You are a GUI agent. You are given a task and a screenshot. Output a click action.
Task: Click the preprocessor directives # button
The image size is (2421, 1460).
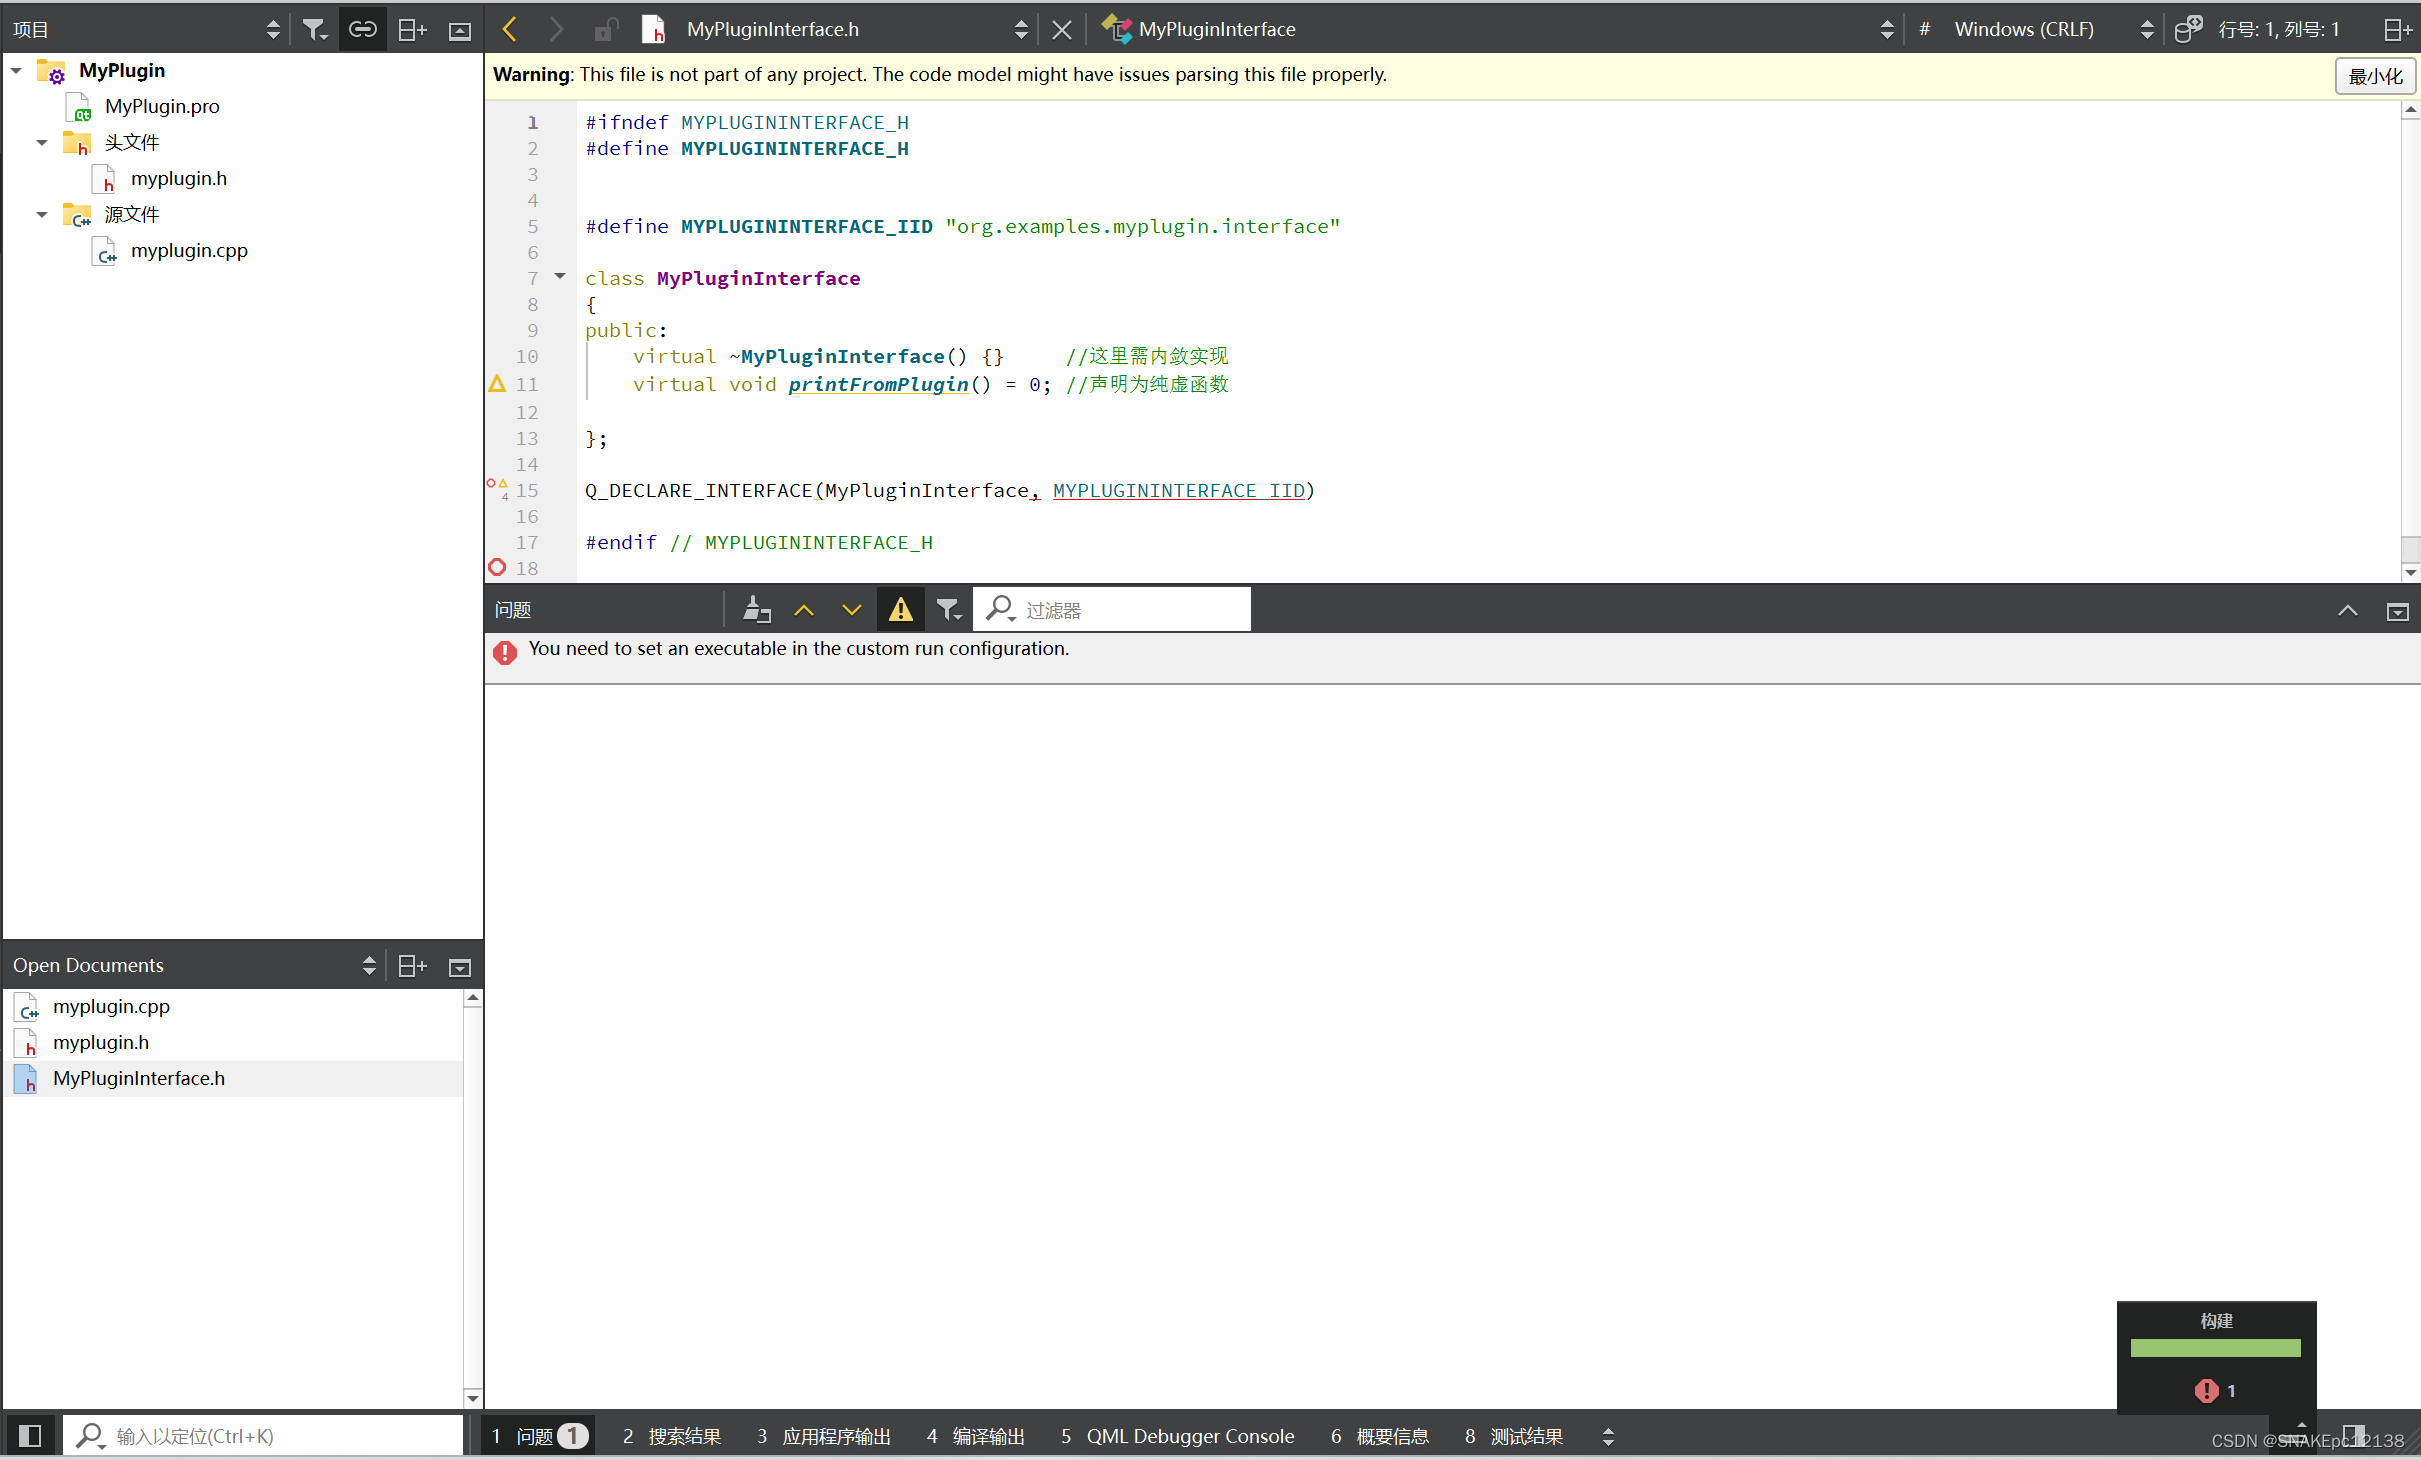1924,29
